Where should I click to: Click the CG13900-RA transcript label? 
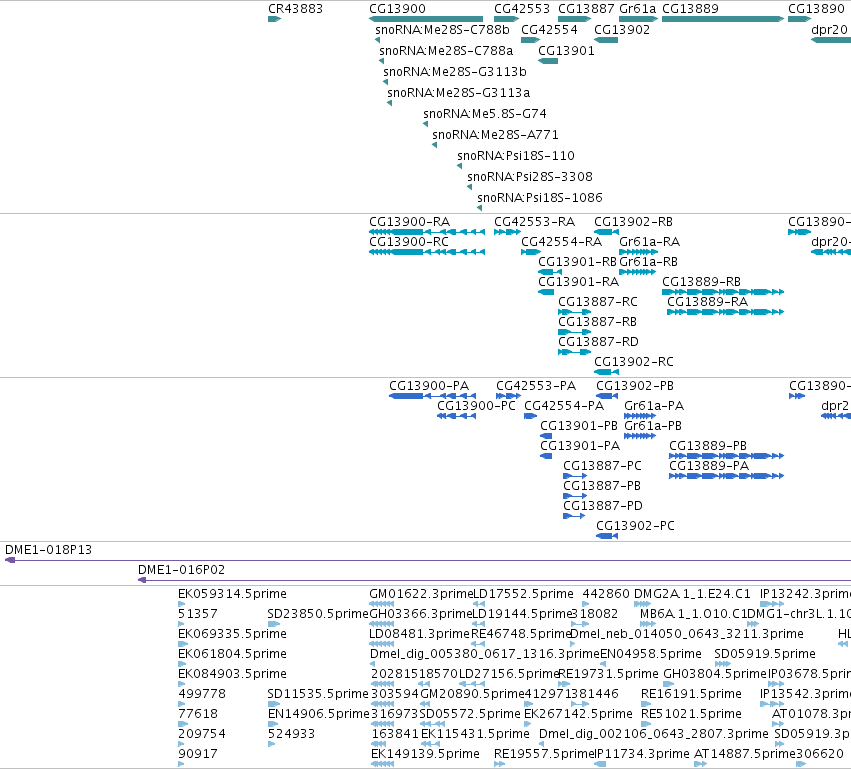tap(409, 221)
